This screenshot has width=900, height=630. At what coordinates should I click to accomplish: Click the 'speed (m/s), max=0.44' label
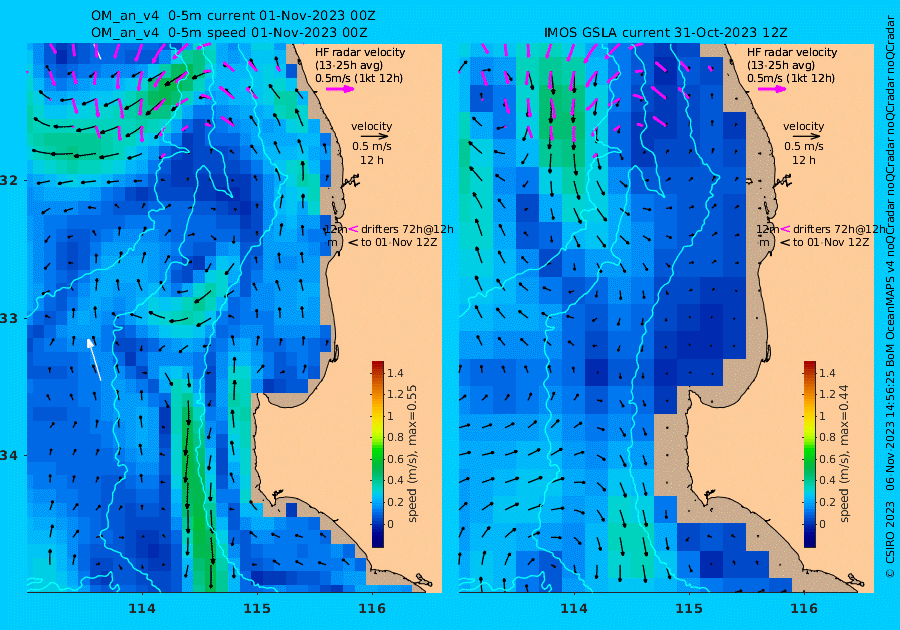pyautogui.click(x=844, y=453)
